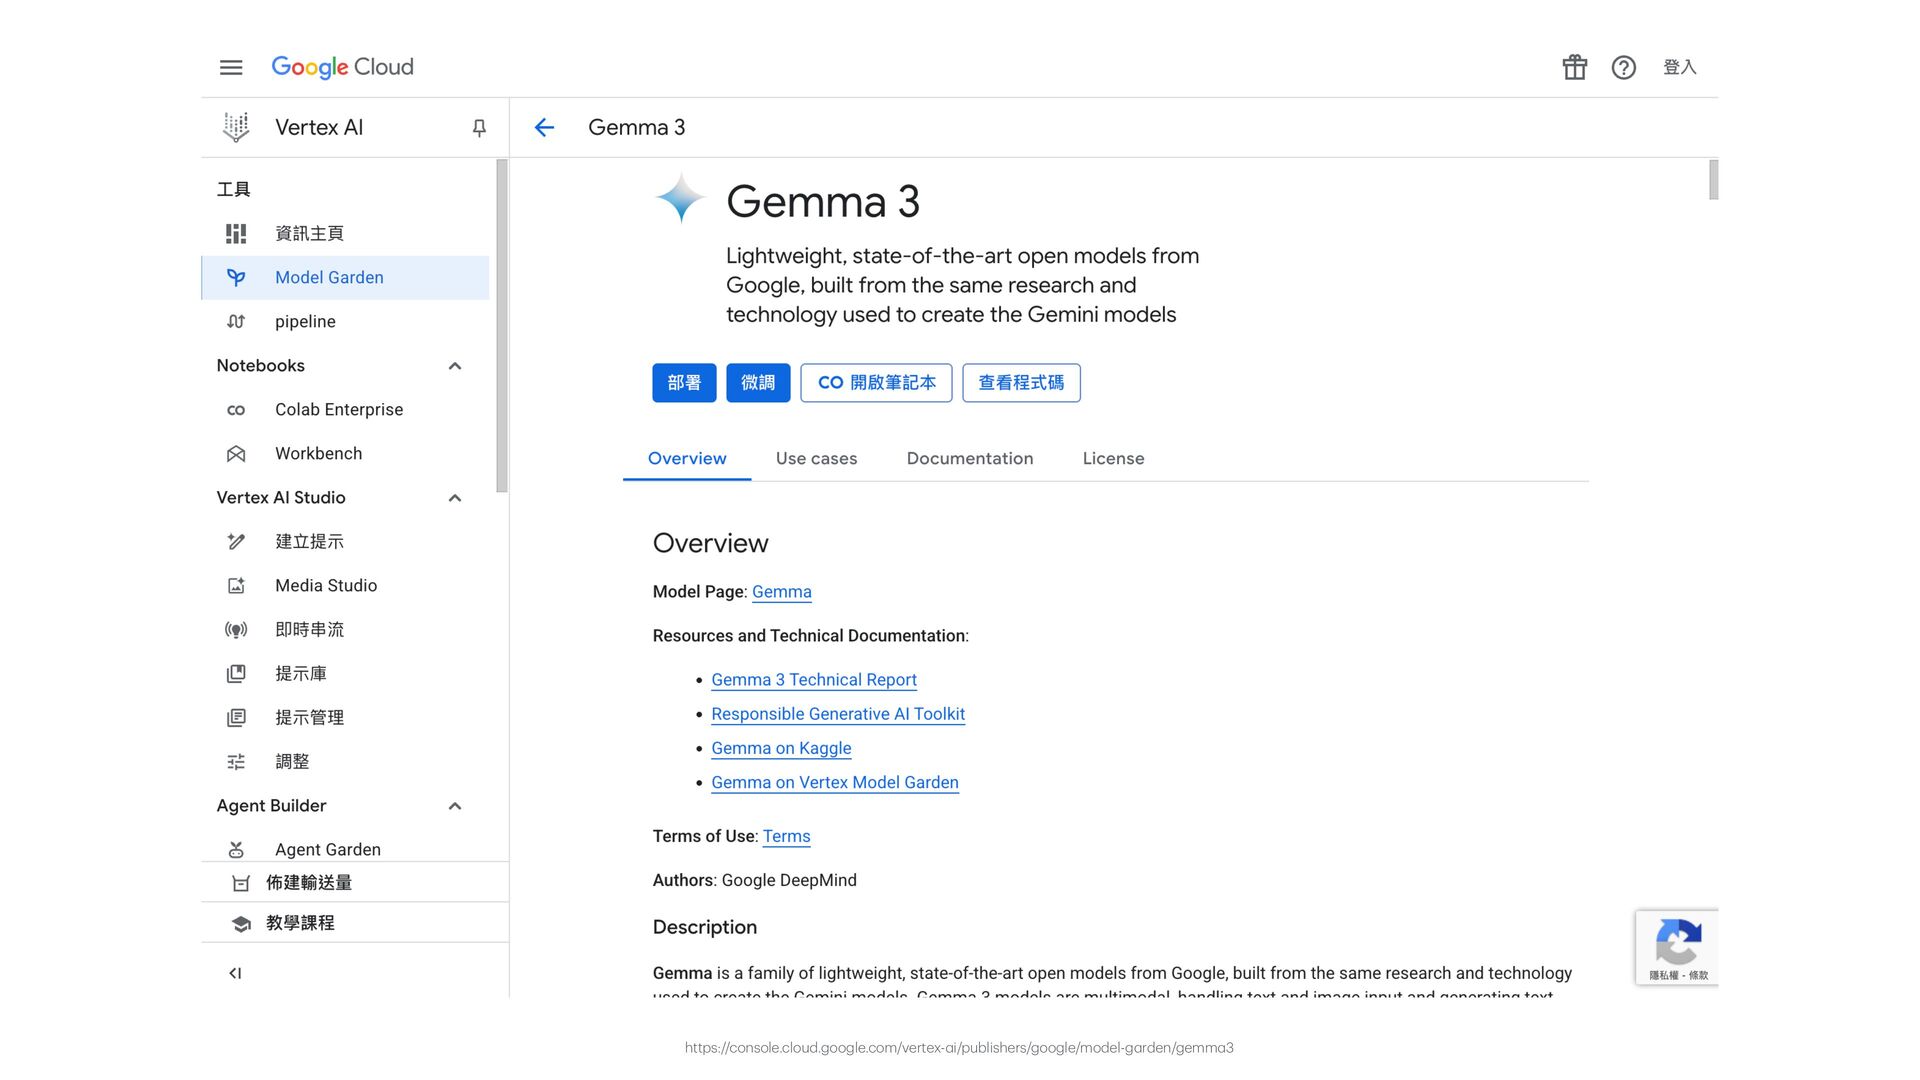This screenshot has width=1920, height=1080.
Task: Open the help question mark icon
Action: [1624, 67]
